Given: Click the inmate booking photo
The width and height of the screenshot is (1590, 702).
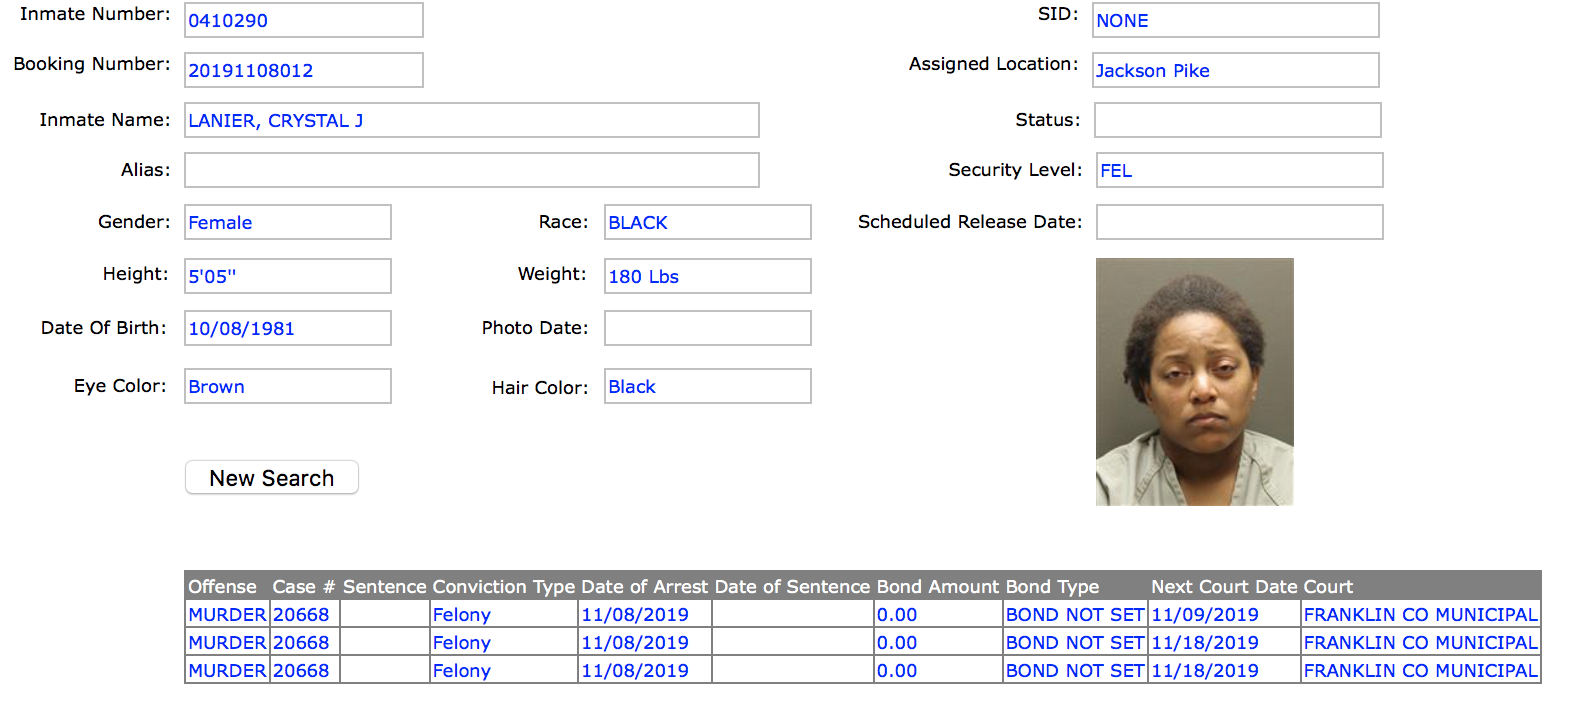Looking at the screenshot, I should 1194,382.
